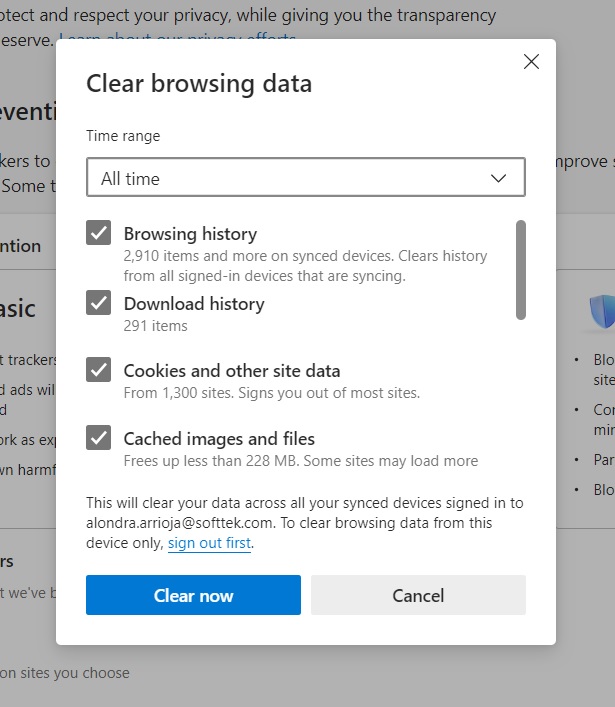Toggle the Cookies and other site data checkbox
Viewport: 615px width, 707px height.
click(x=98, y=370)
